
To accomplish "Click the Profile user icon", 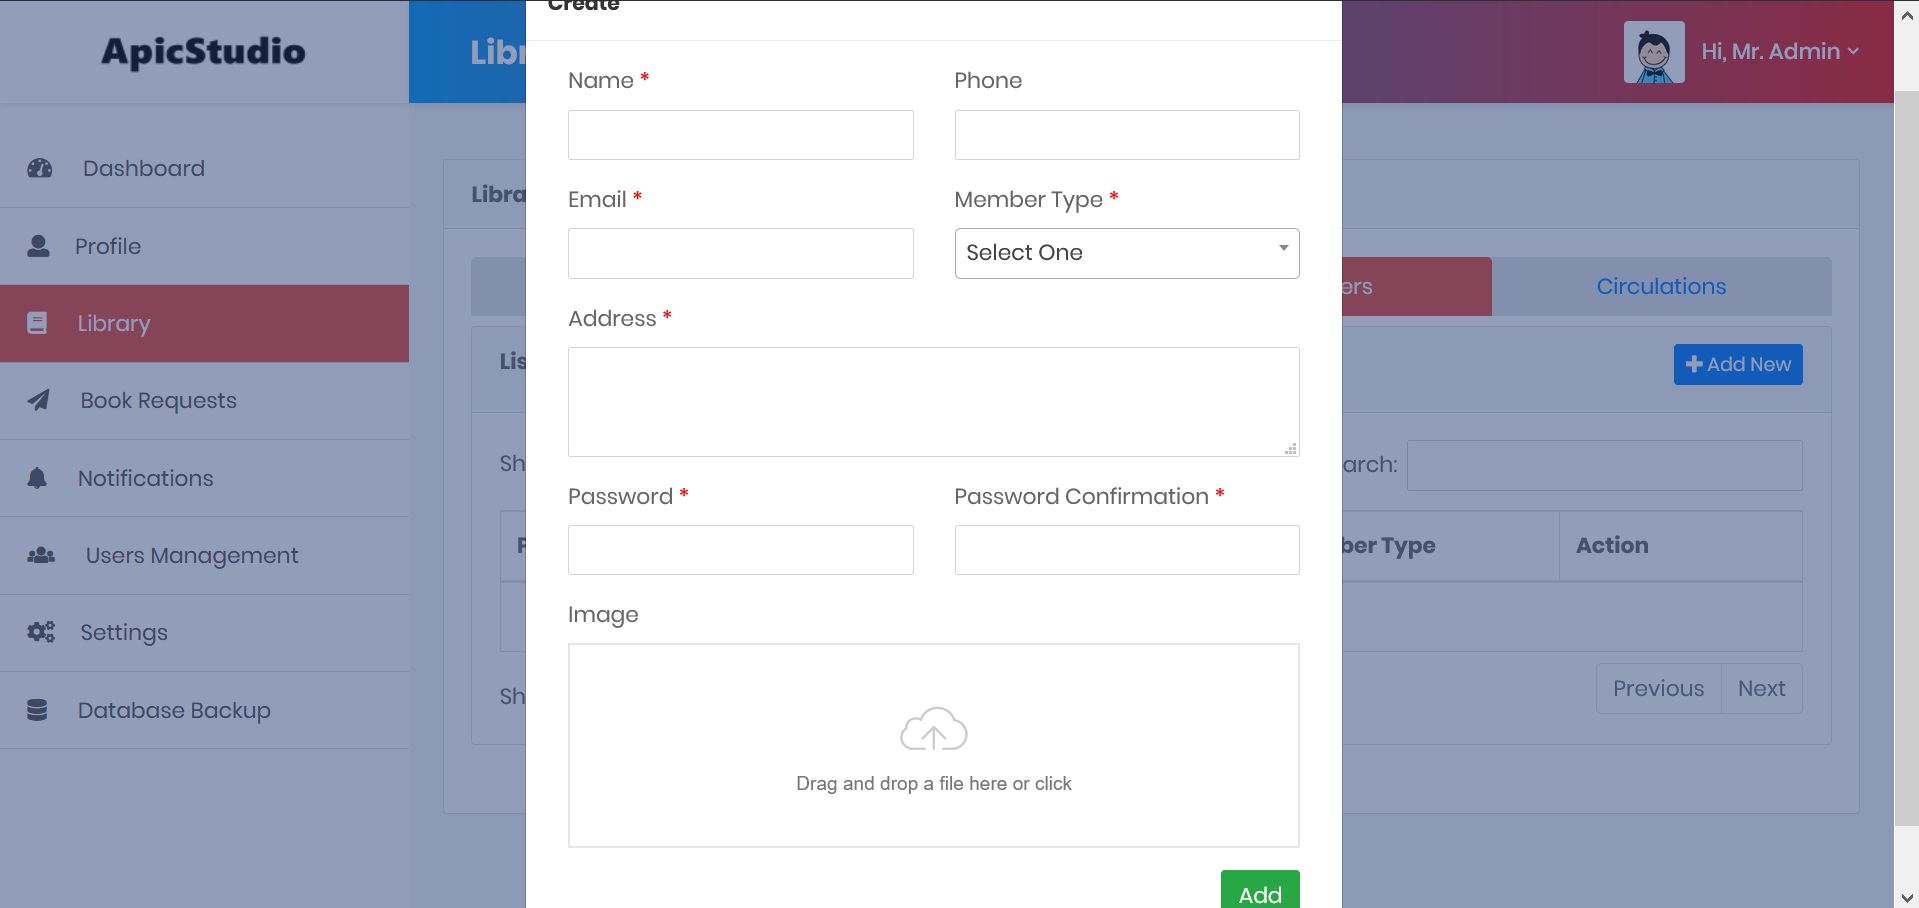I will click(x=38, y=246).
